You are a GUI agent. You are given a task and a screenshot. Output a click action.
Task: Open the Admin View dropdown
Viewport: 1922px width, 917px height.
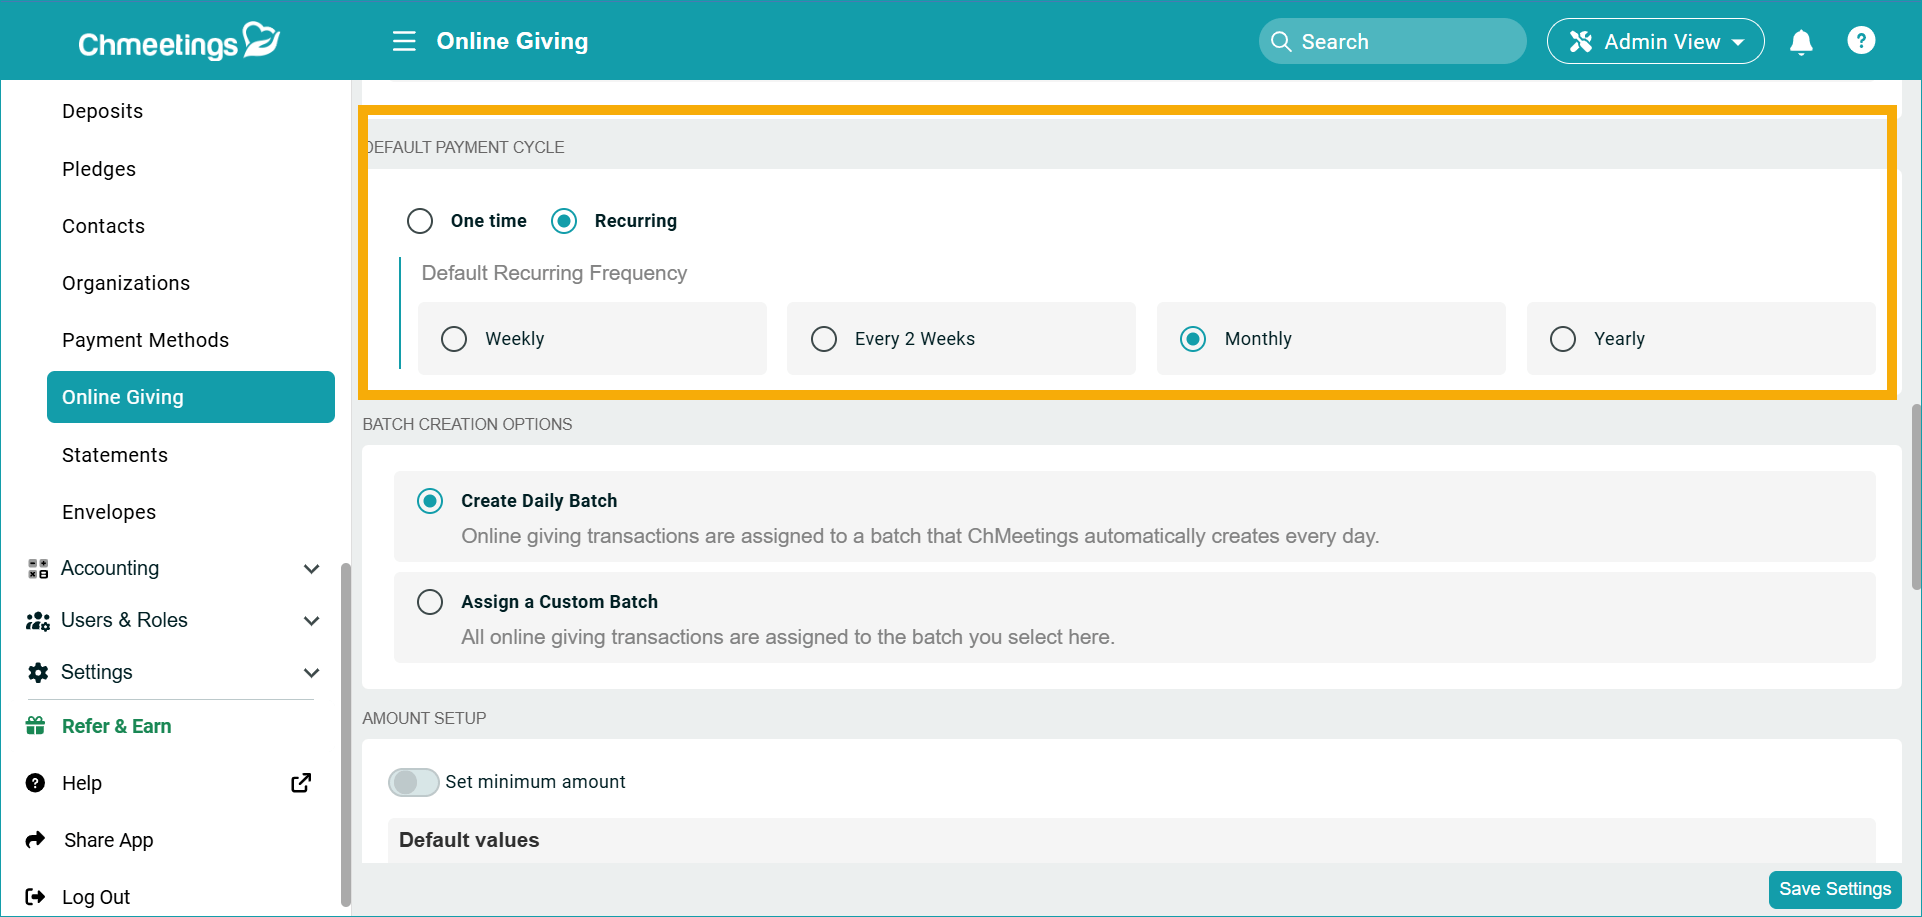(1655, 41)
